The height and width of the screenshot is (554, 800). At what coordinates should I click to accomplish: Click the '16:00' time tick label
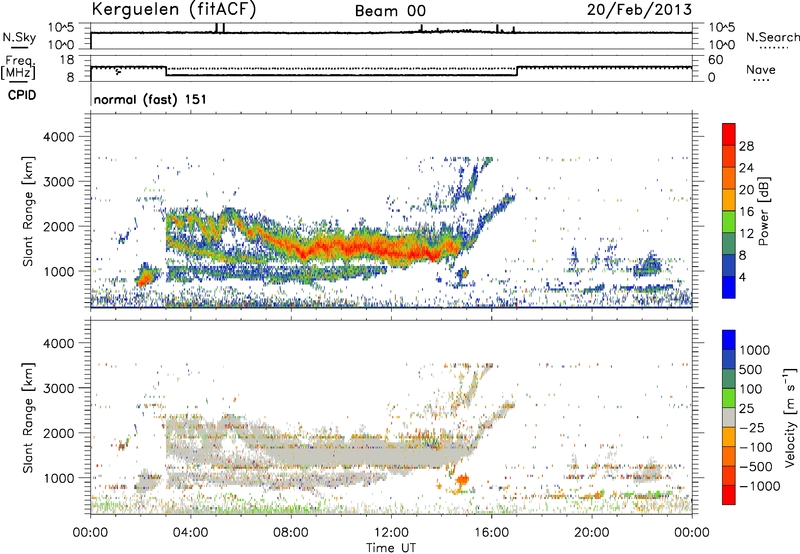(491, 533)
